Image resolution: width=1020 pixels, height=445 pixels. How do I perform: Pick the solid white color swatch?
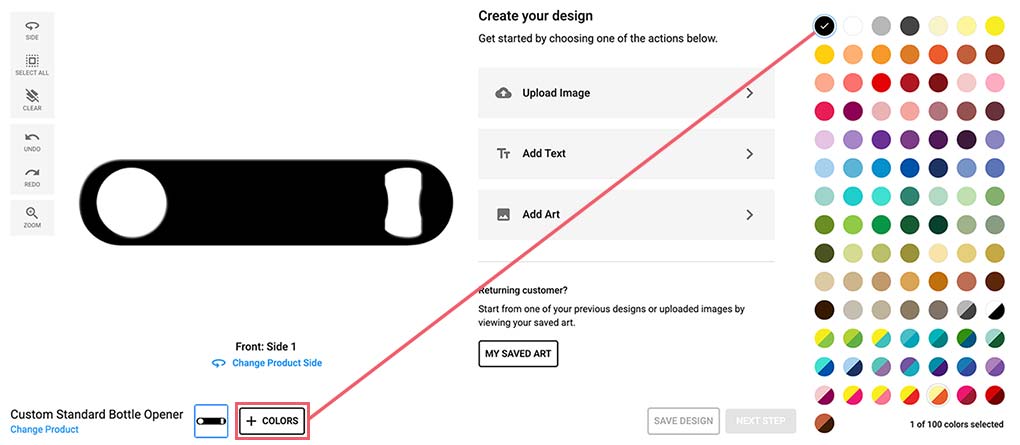(853, 26)
